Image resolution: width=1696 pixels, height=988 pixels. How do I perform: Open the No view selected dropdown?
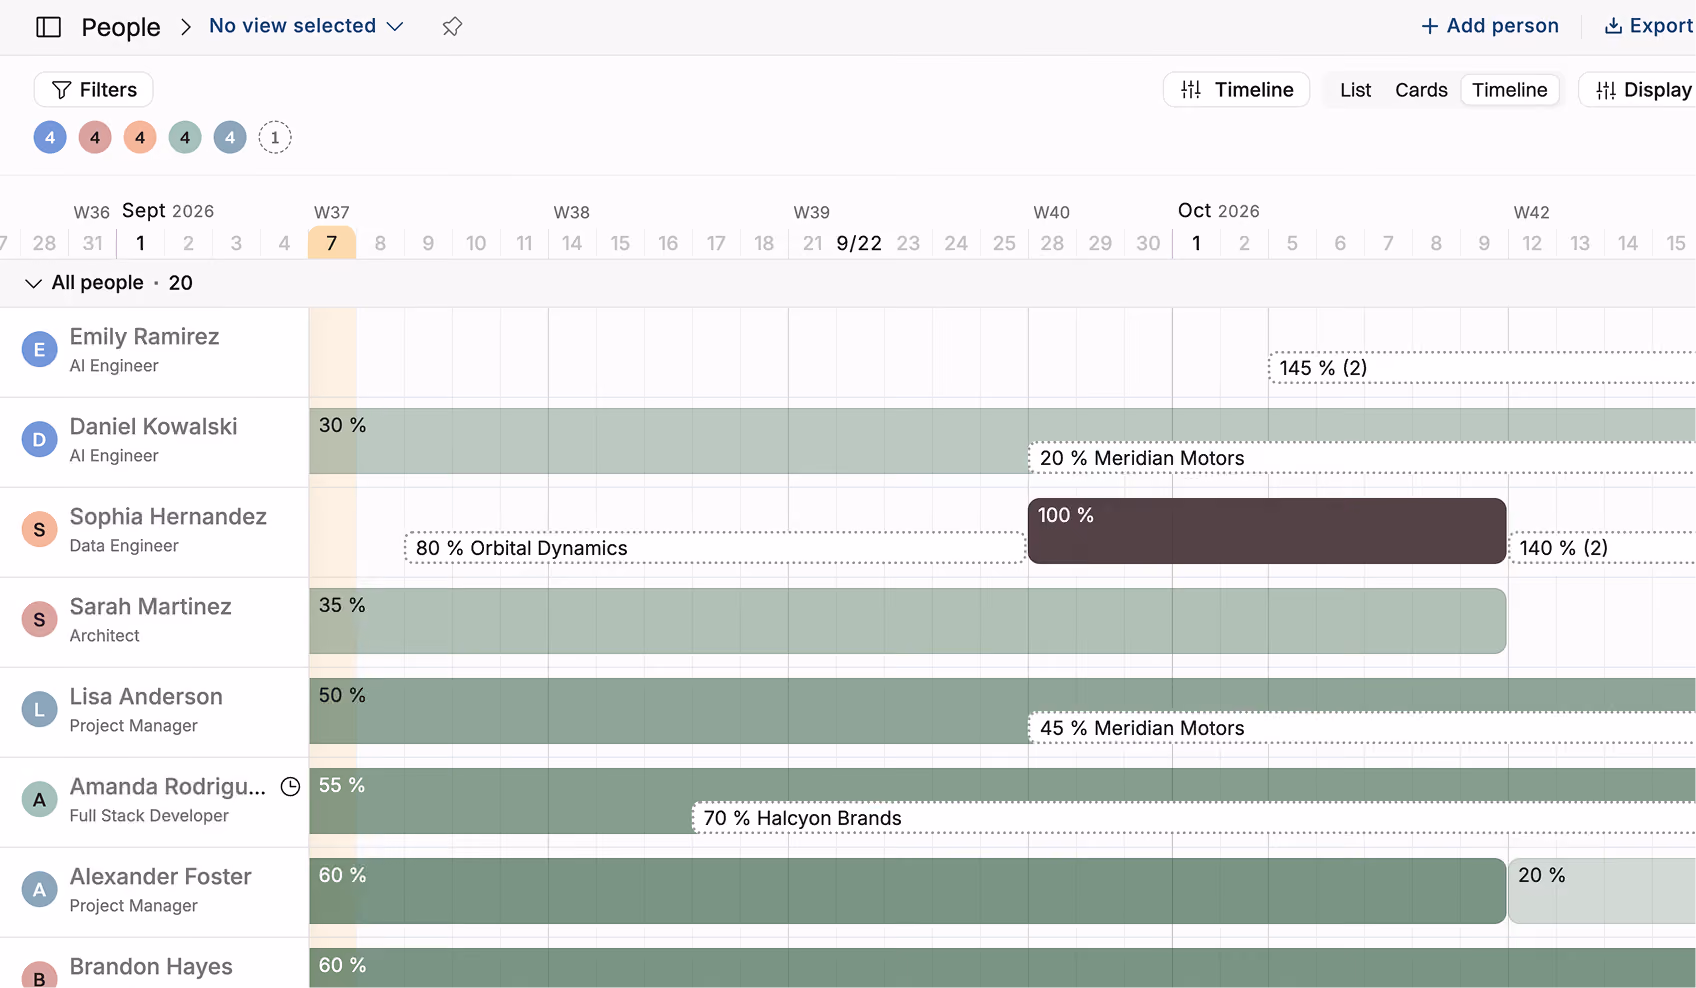[x=306, y=26]
